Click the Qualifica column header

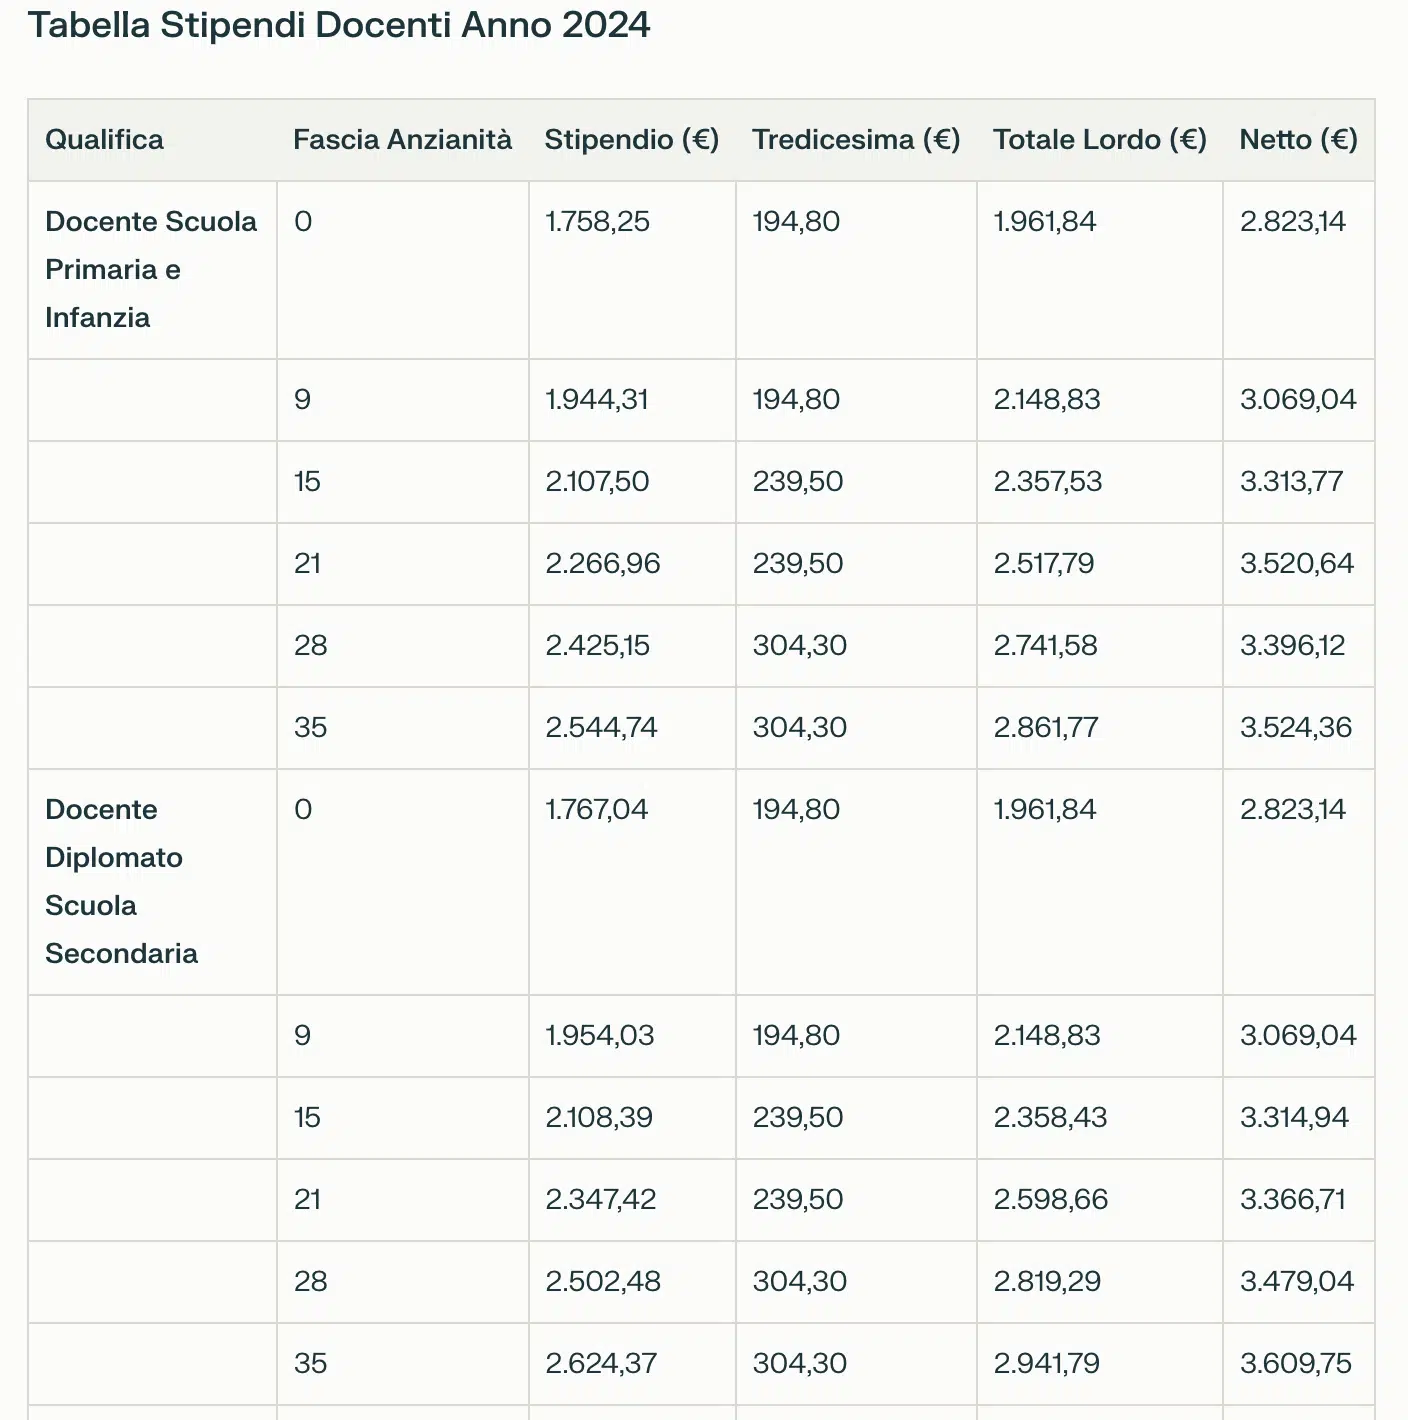coord(104,139)
